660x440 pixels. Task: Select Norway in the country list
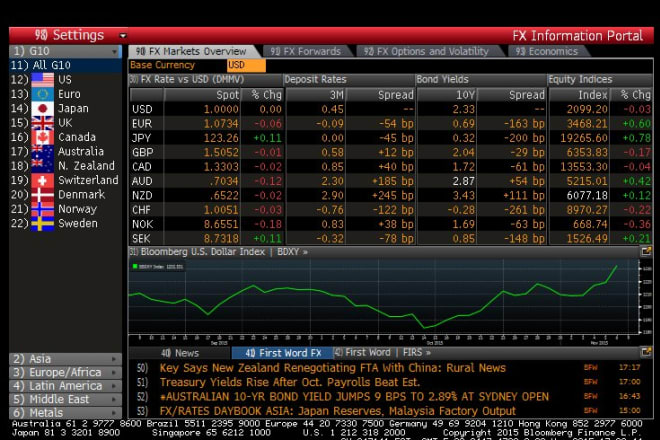click(x=77, y=209)
